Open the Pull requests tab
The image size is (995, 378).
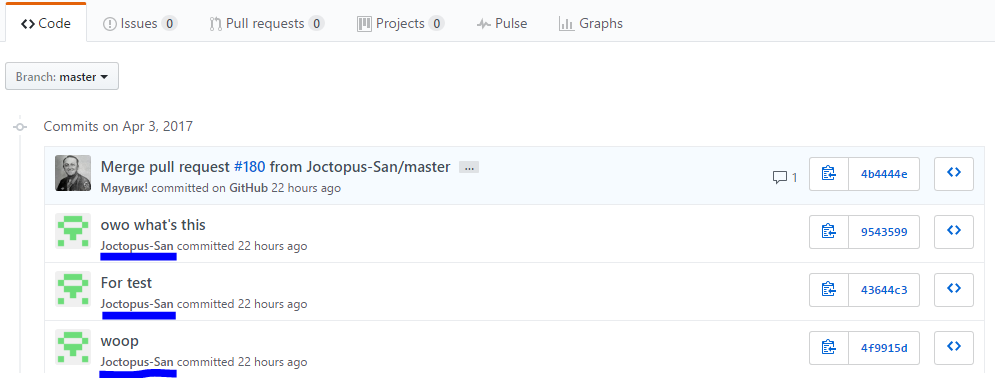click(x=267, y=23)
